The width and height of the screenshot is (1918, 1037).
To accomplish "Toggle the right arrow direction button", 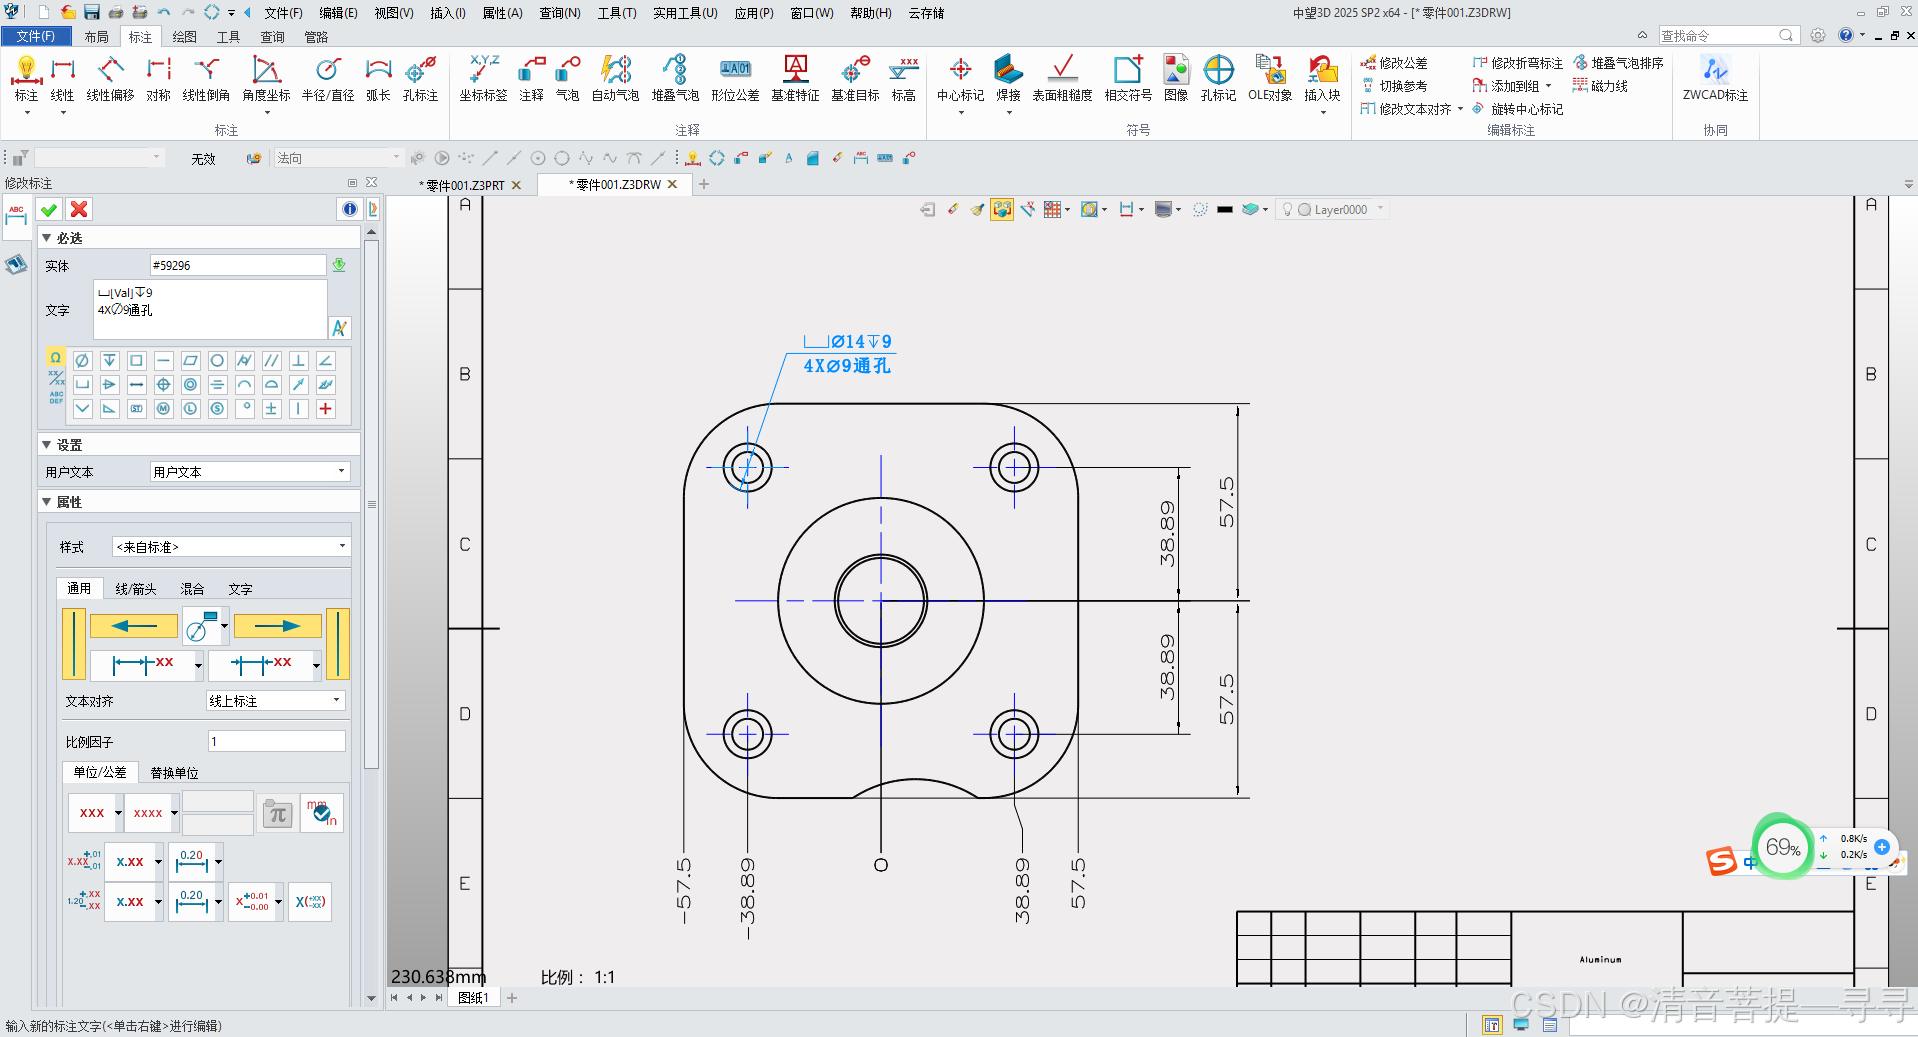I will [x=278, y=626].
